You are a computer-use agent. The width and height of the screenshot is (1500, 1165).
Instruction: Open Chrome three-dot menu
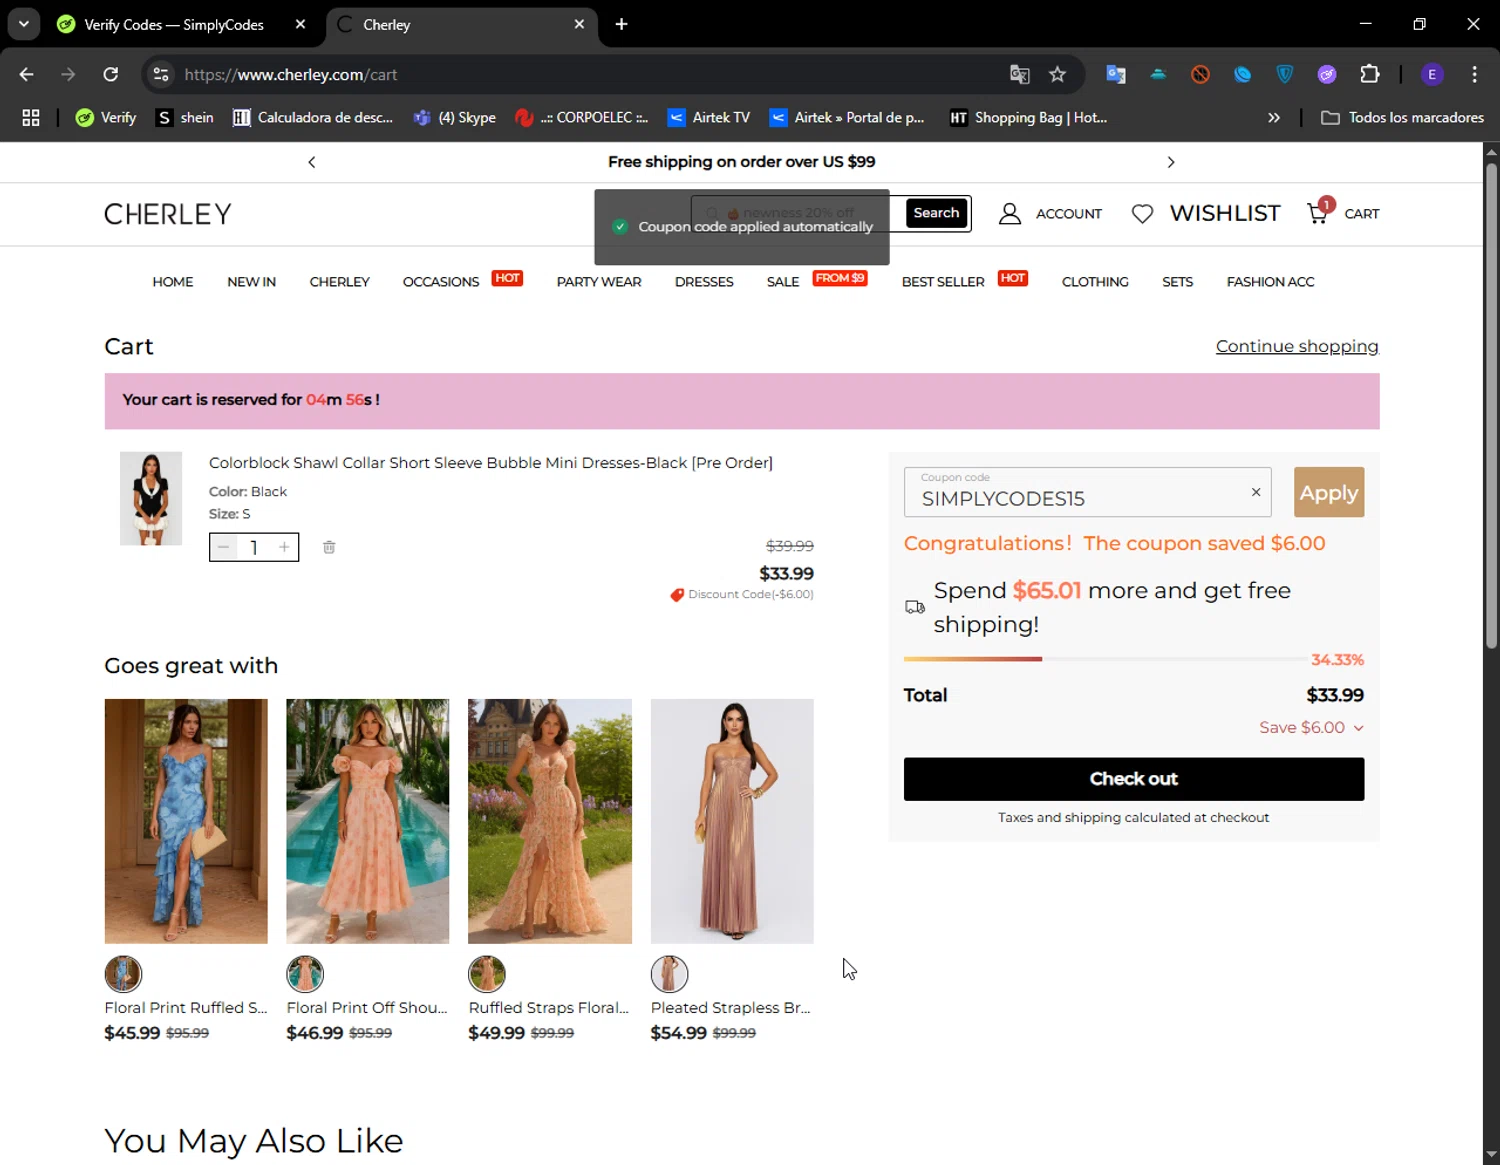tap(1474, 74)
